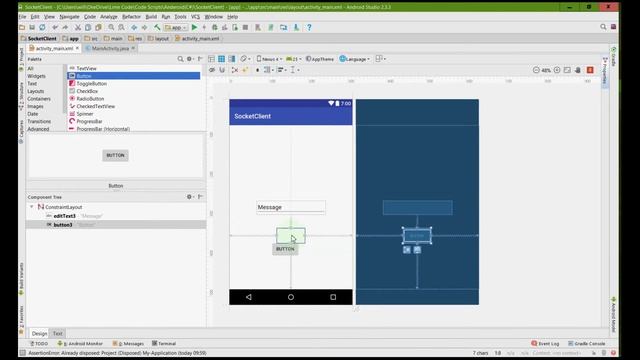Click the Synchronize refresh icon

[42, 27]
